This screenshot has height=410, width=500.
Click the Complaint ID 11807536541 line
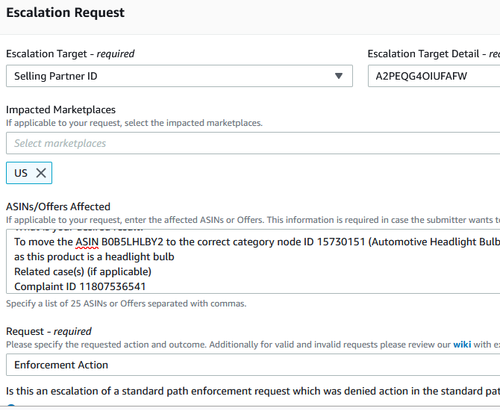(80, 287)
